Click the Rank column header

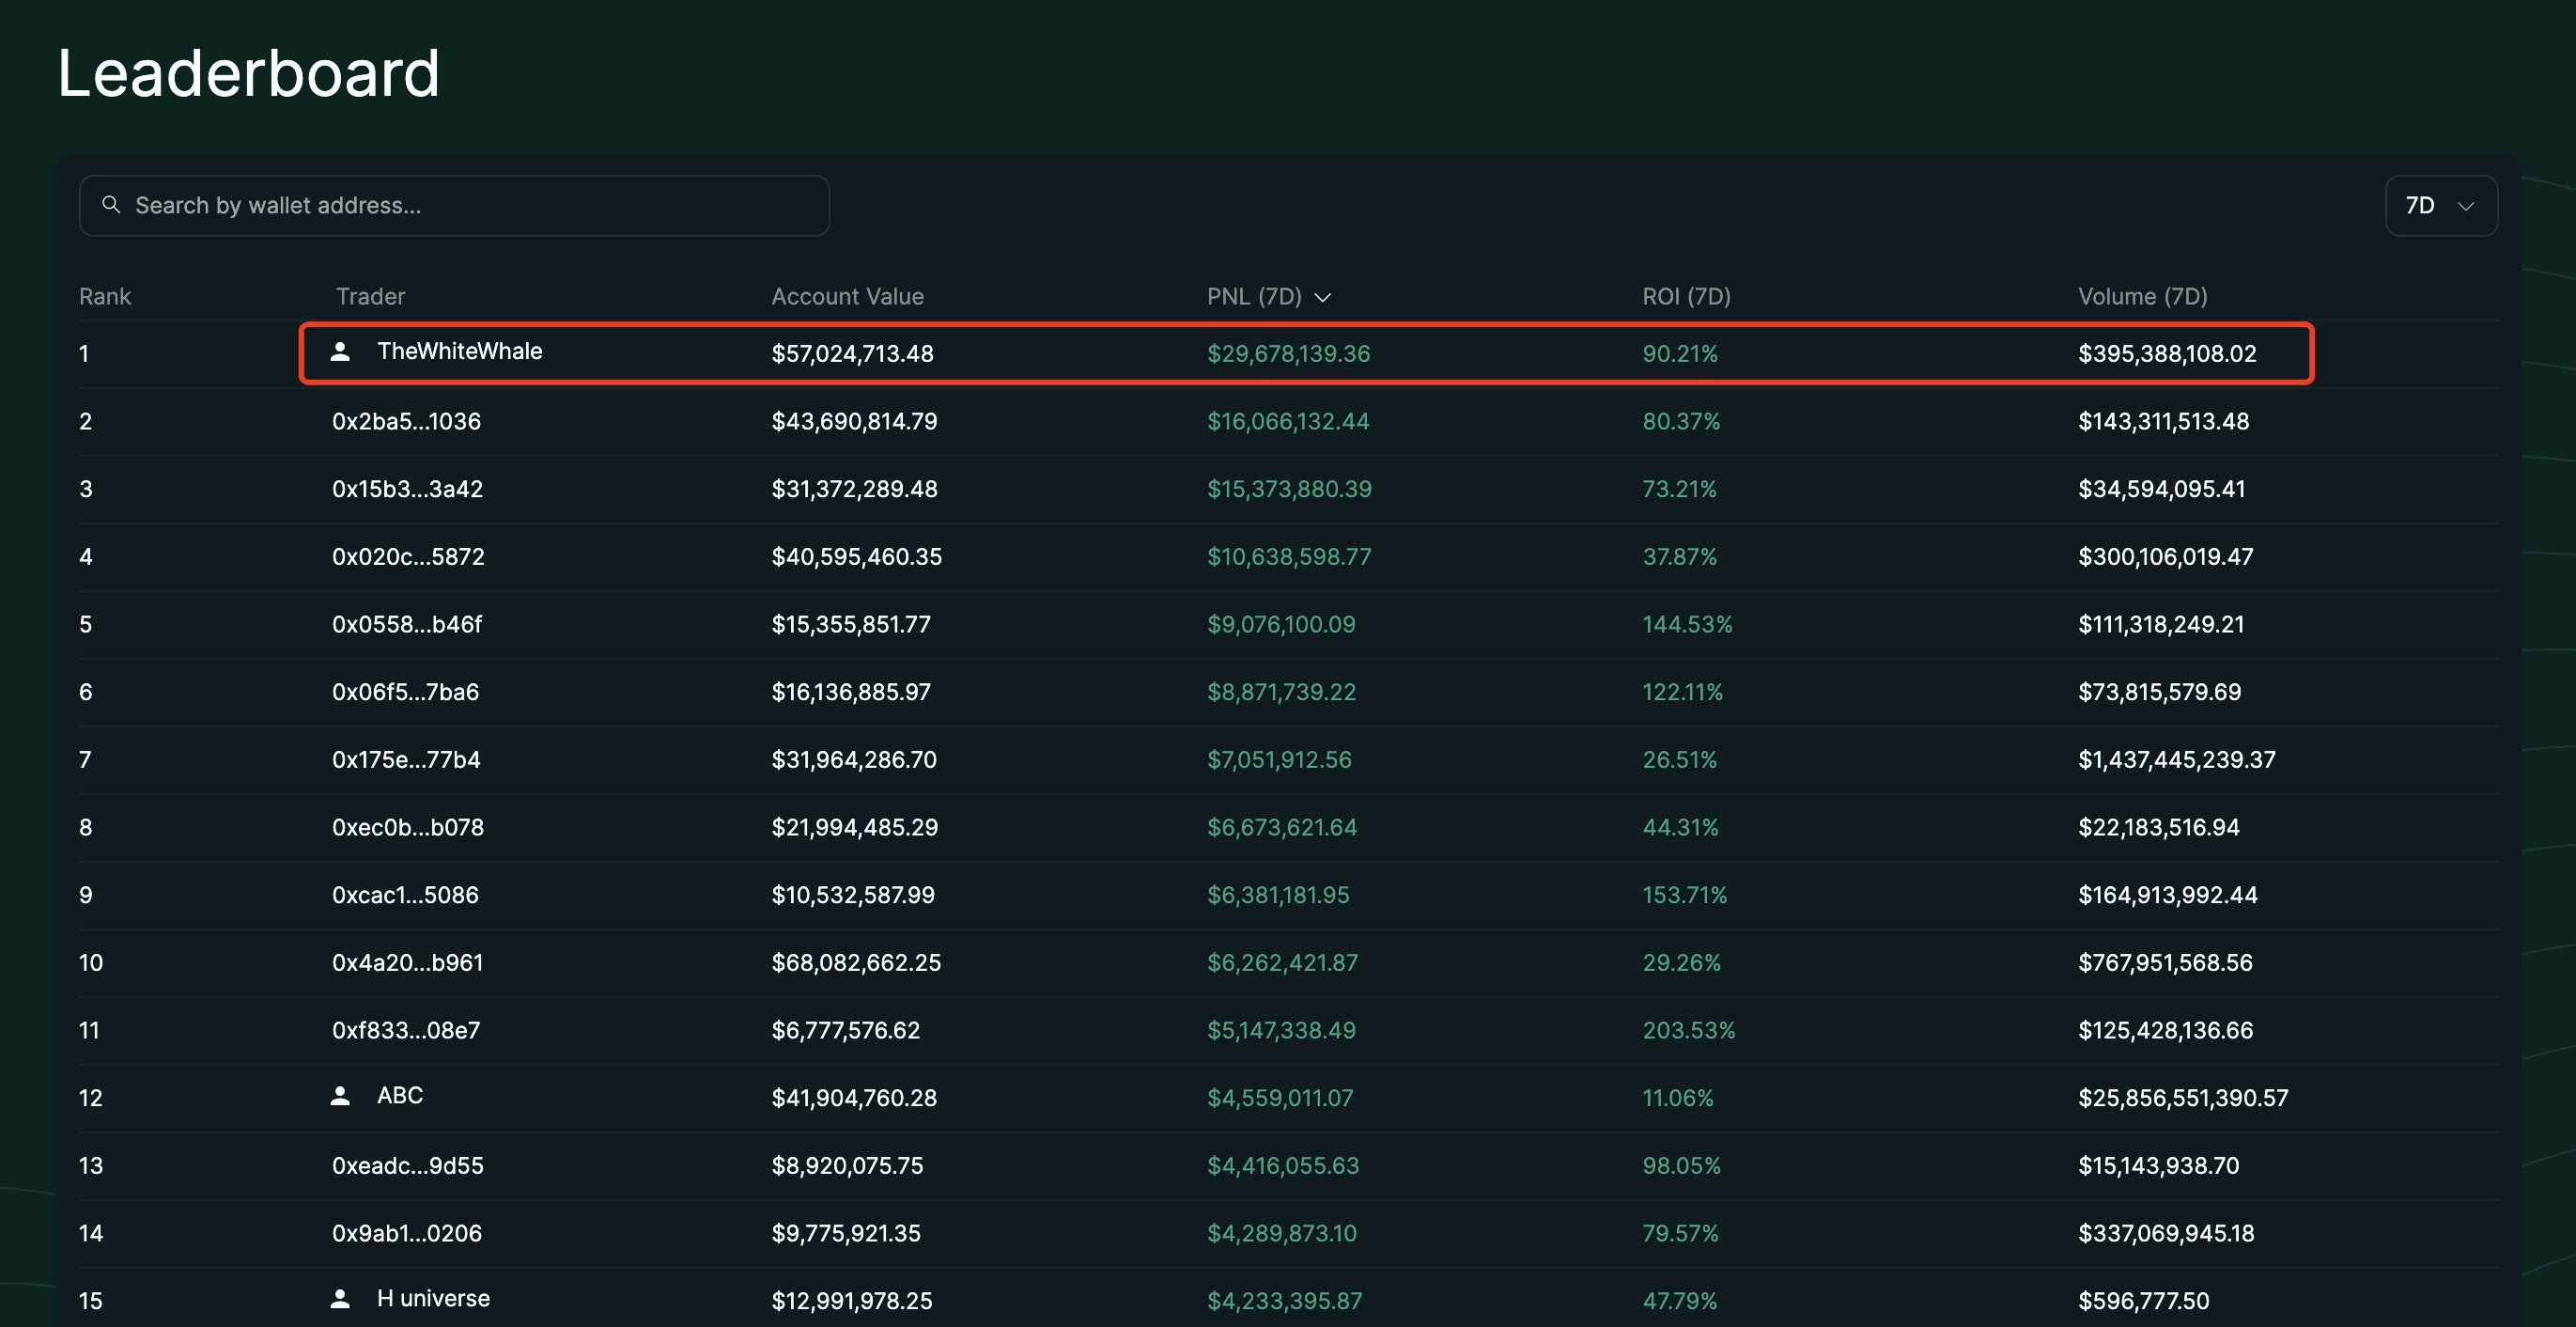[105, 297]
